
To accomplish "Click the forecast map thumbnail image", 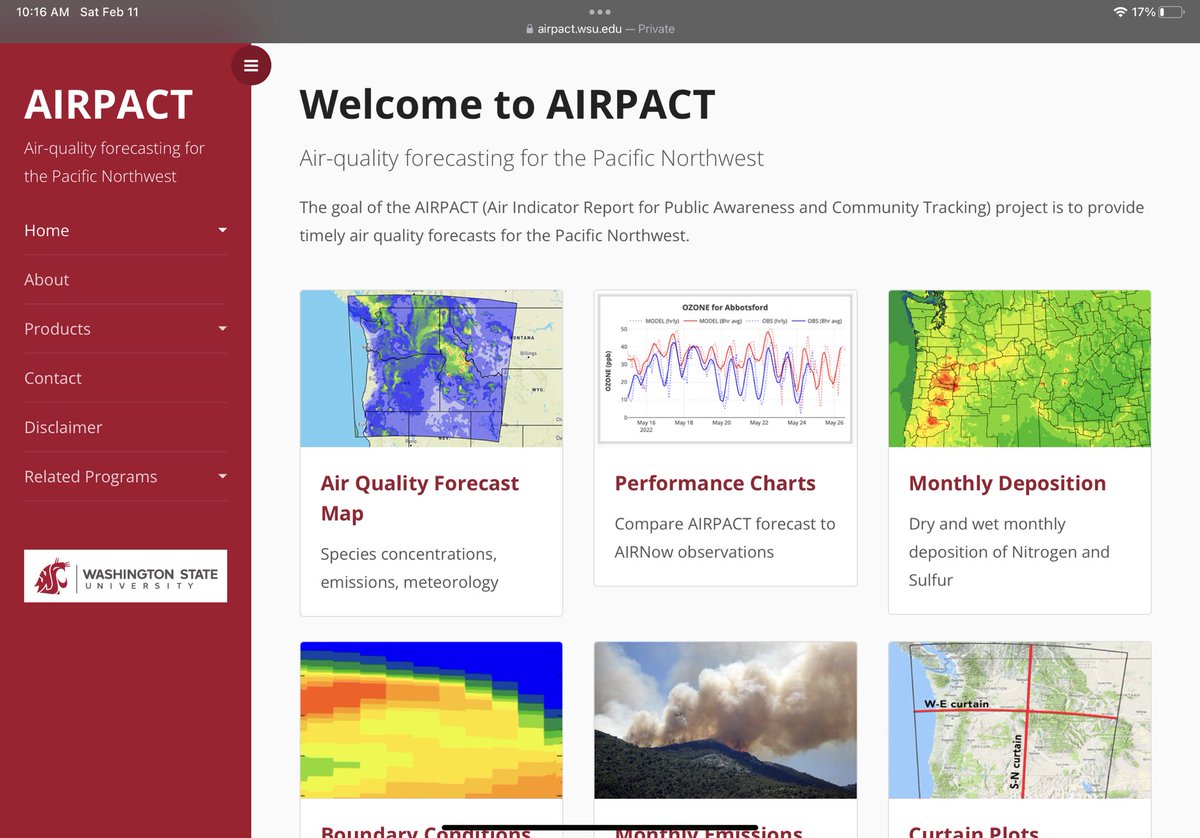I will pos(431,368).
